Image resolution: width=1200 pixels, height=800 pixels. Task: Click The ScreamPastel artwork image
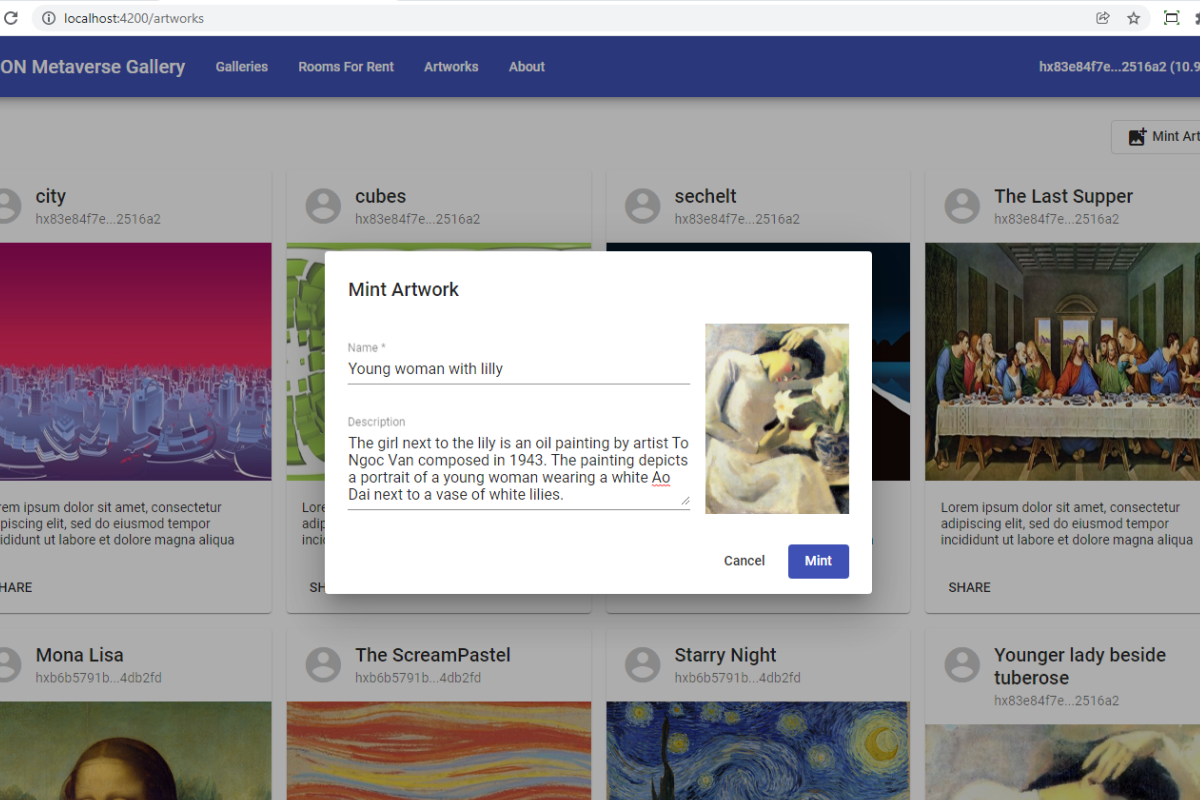point(439,750)
